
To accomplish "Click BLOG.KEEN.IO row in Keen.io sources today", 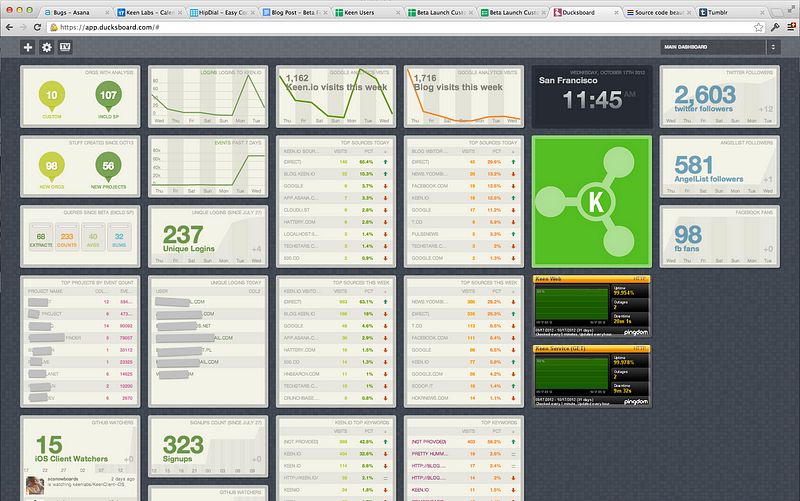I will tap(336, 174).
